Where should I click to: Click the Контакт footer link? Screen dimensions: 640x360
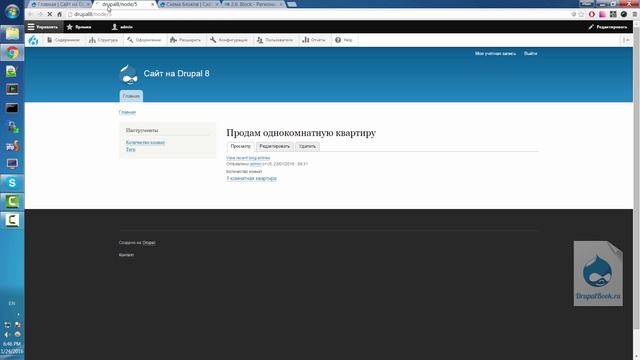point(126,255)
